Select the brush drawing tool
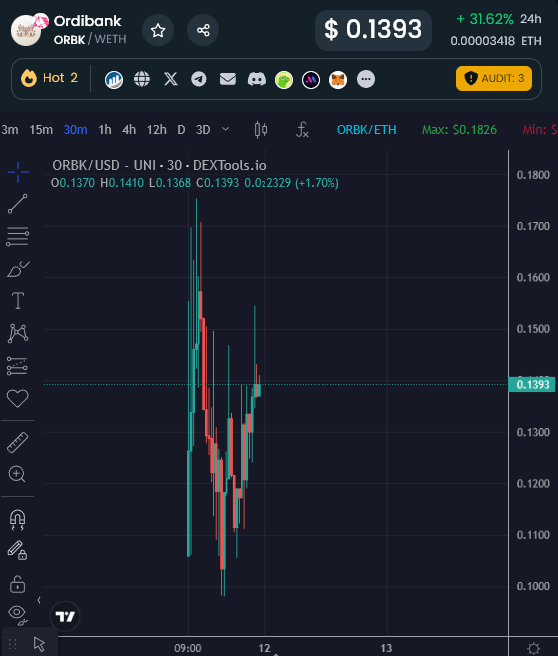 pos(18,269)
